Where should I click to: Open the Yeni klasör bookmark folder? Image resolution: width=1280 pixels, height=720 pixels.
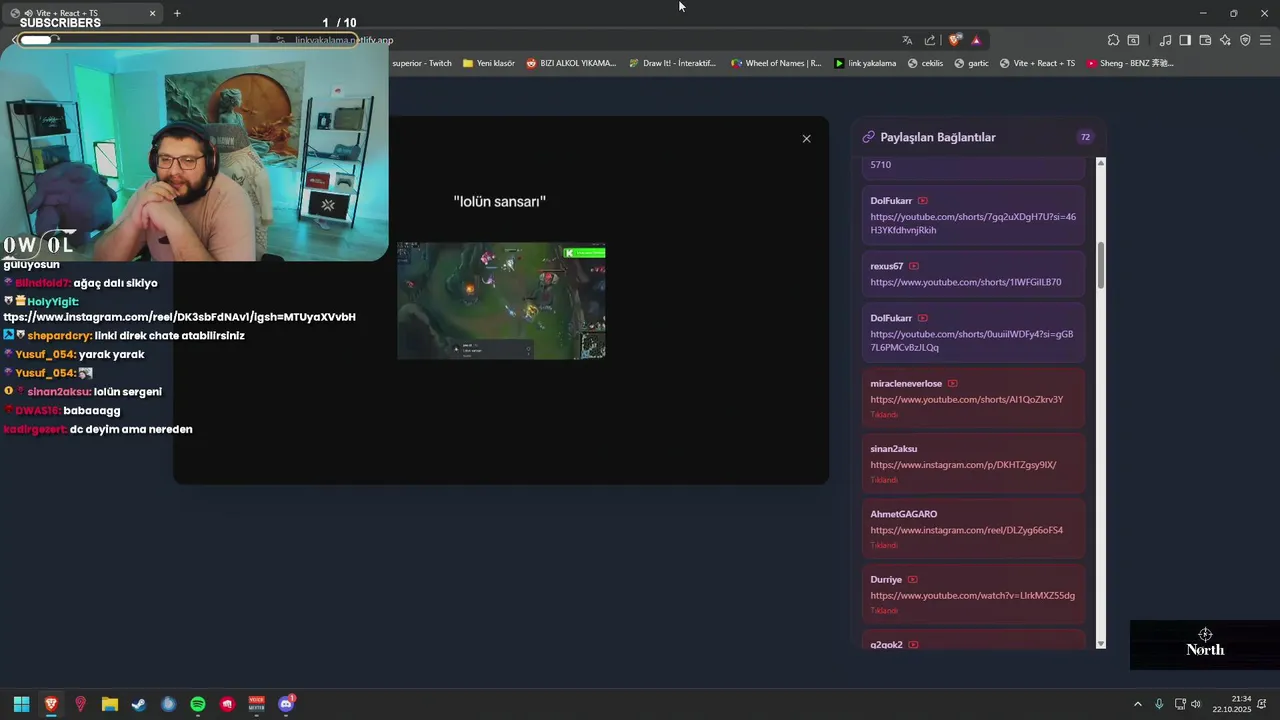[489, 63]
